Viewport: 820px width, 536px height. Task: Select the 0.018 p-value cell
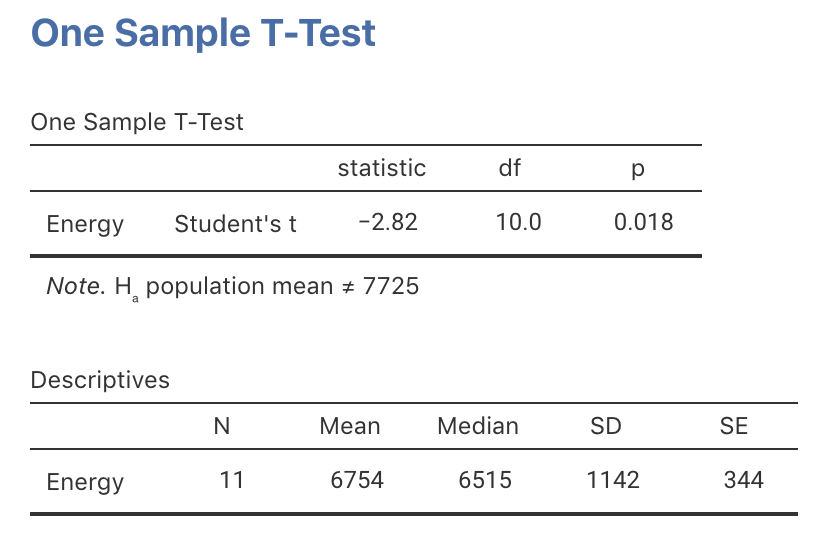[643, 222]
